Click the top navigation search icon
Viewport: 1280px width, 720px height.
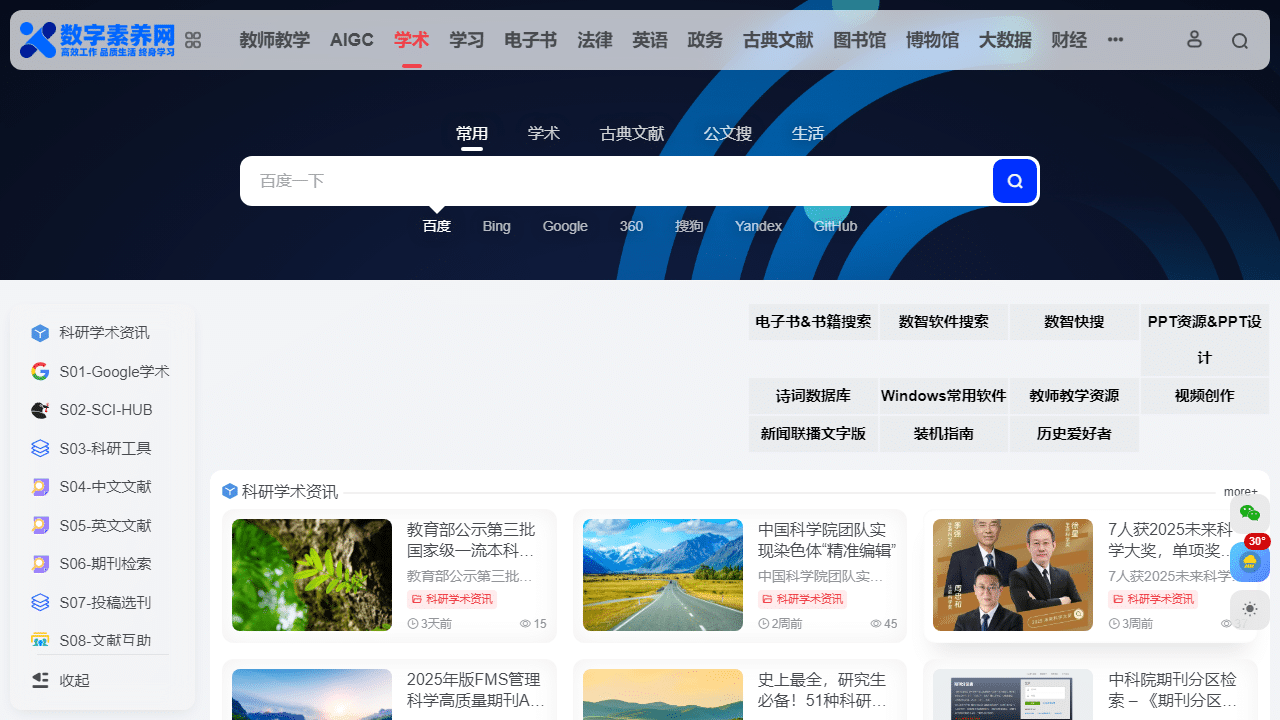(x=1240, y=41)
